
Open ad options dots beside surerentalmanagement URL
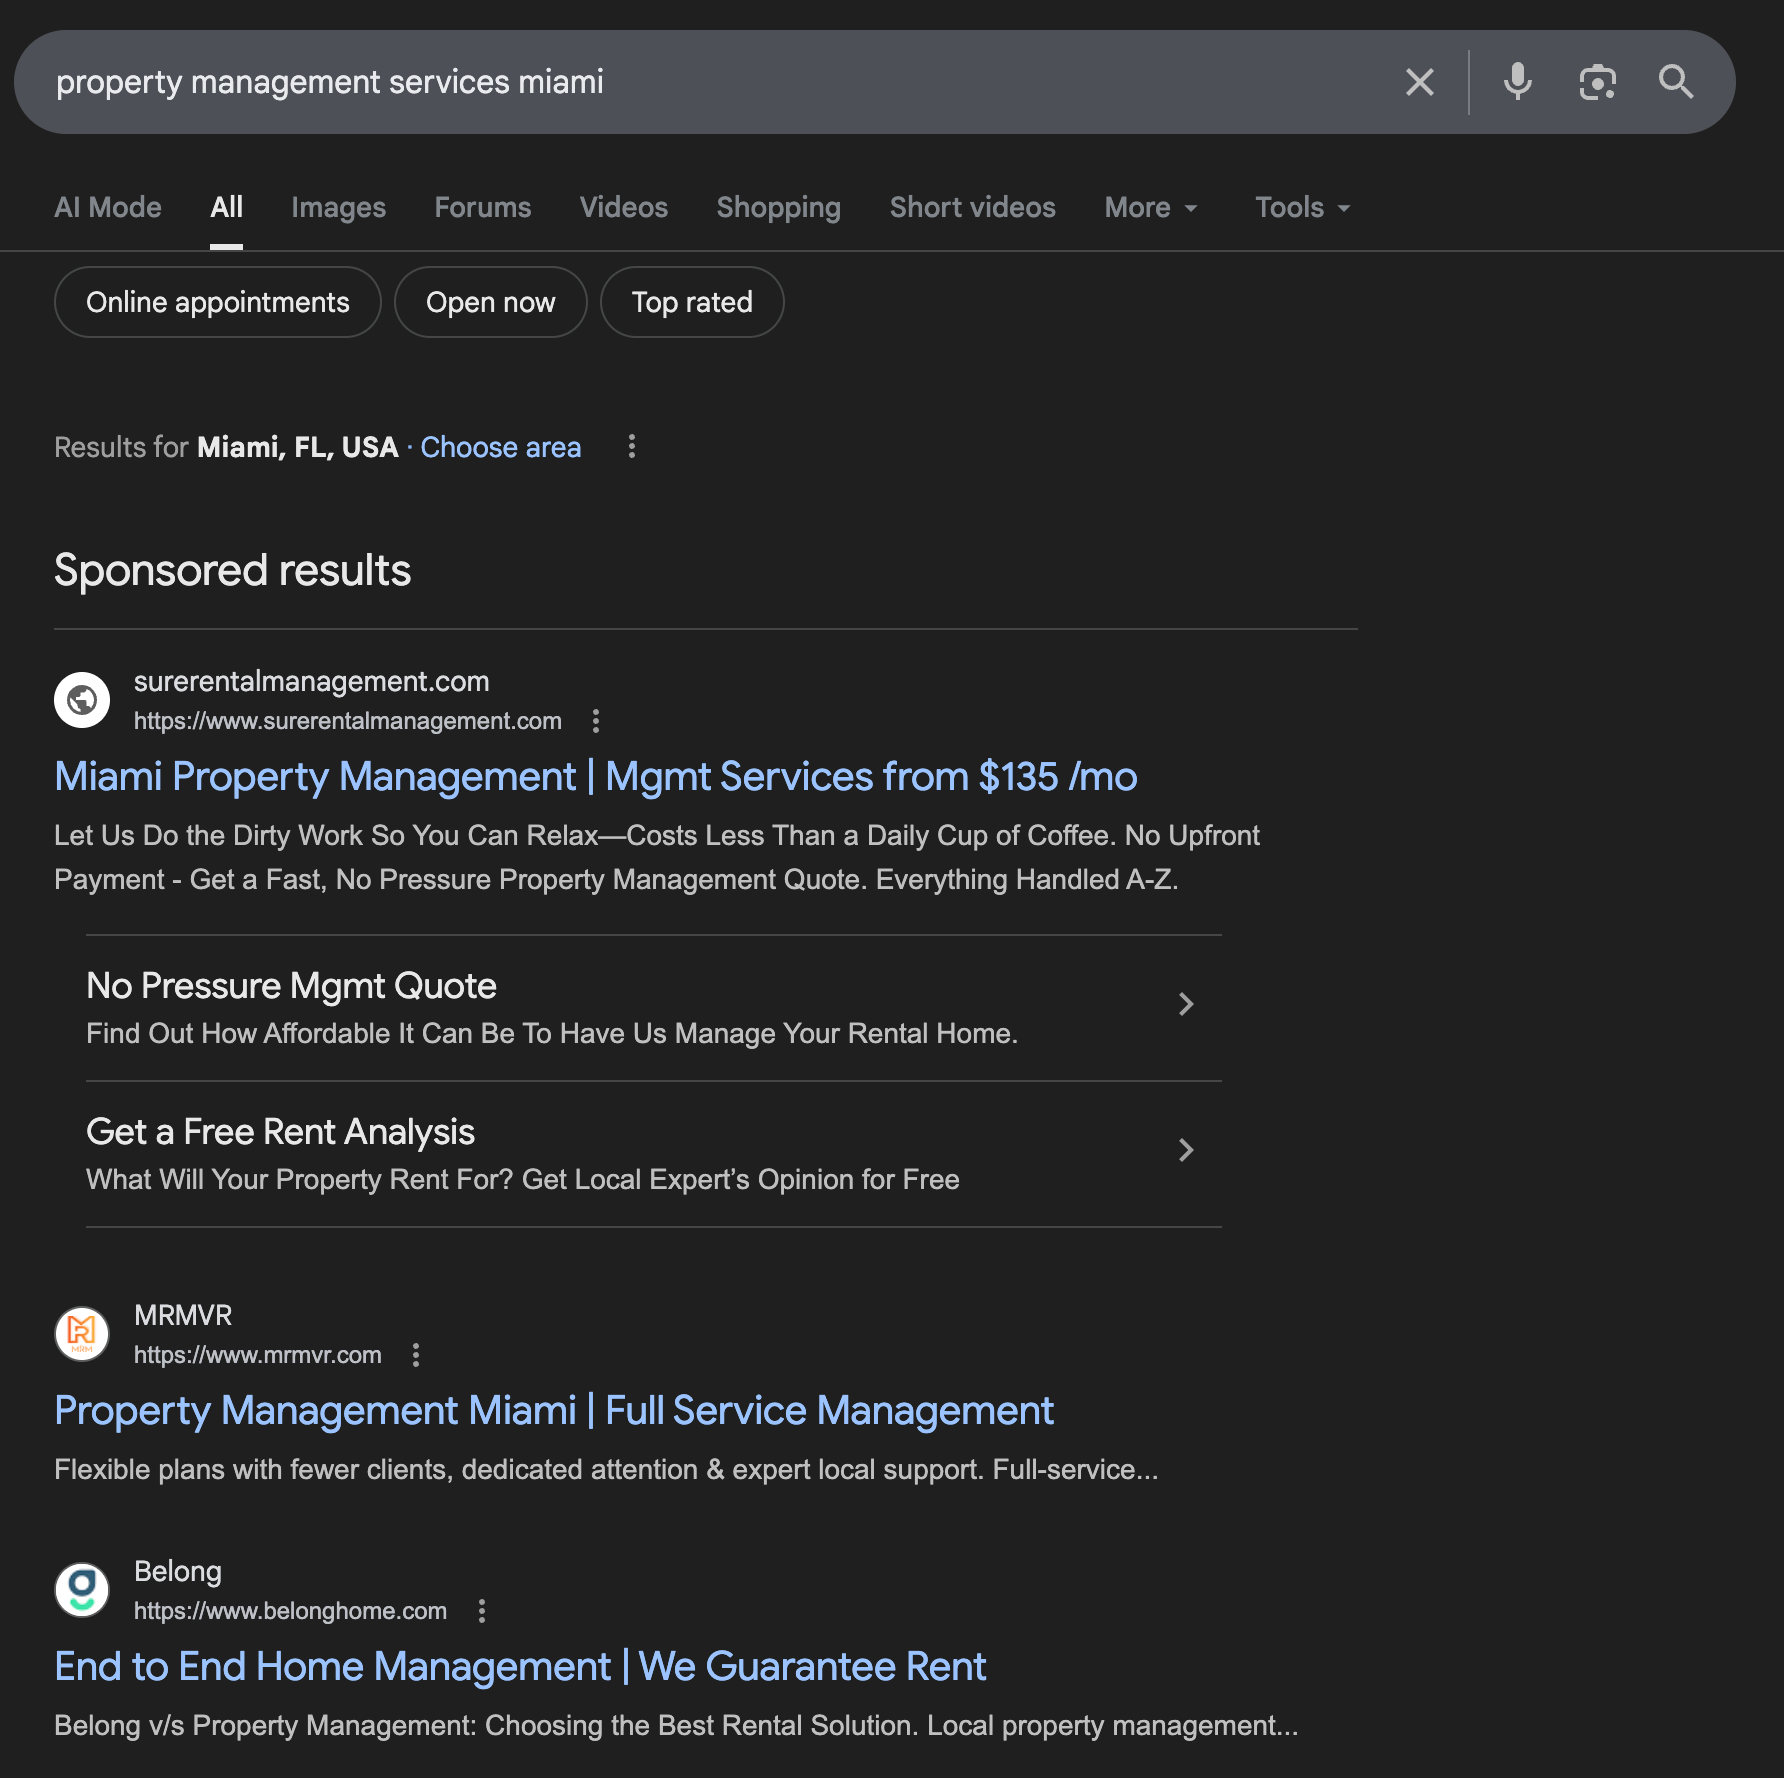(x=596, y=721)
